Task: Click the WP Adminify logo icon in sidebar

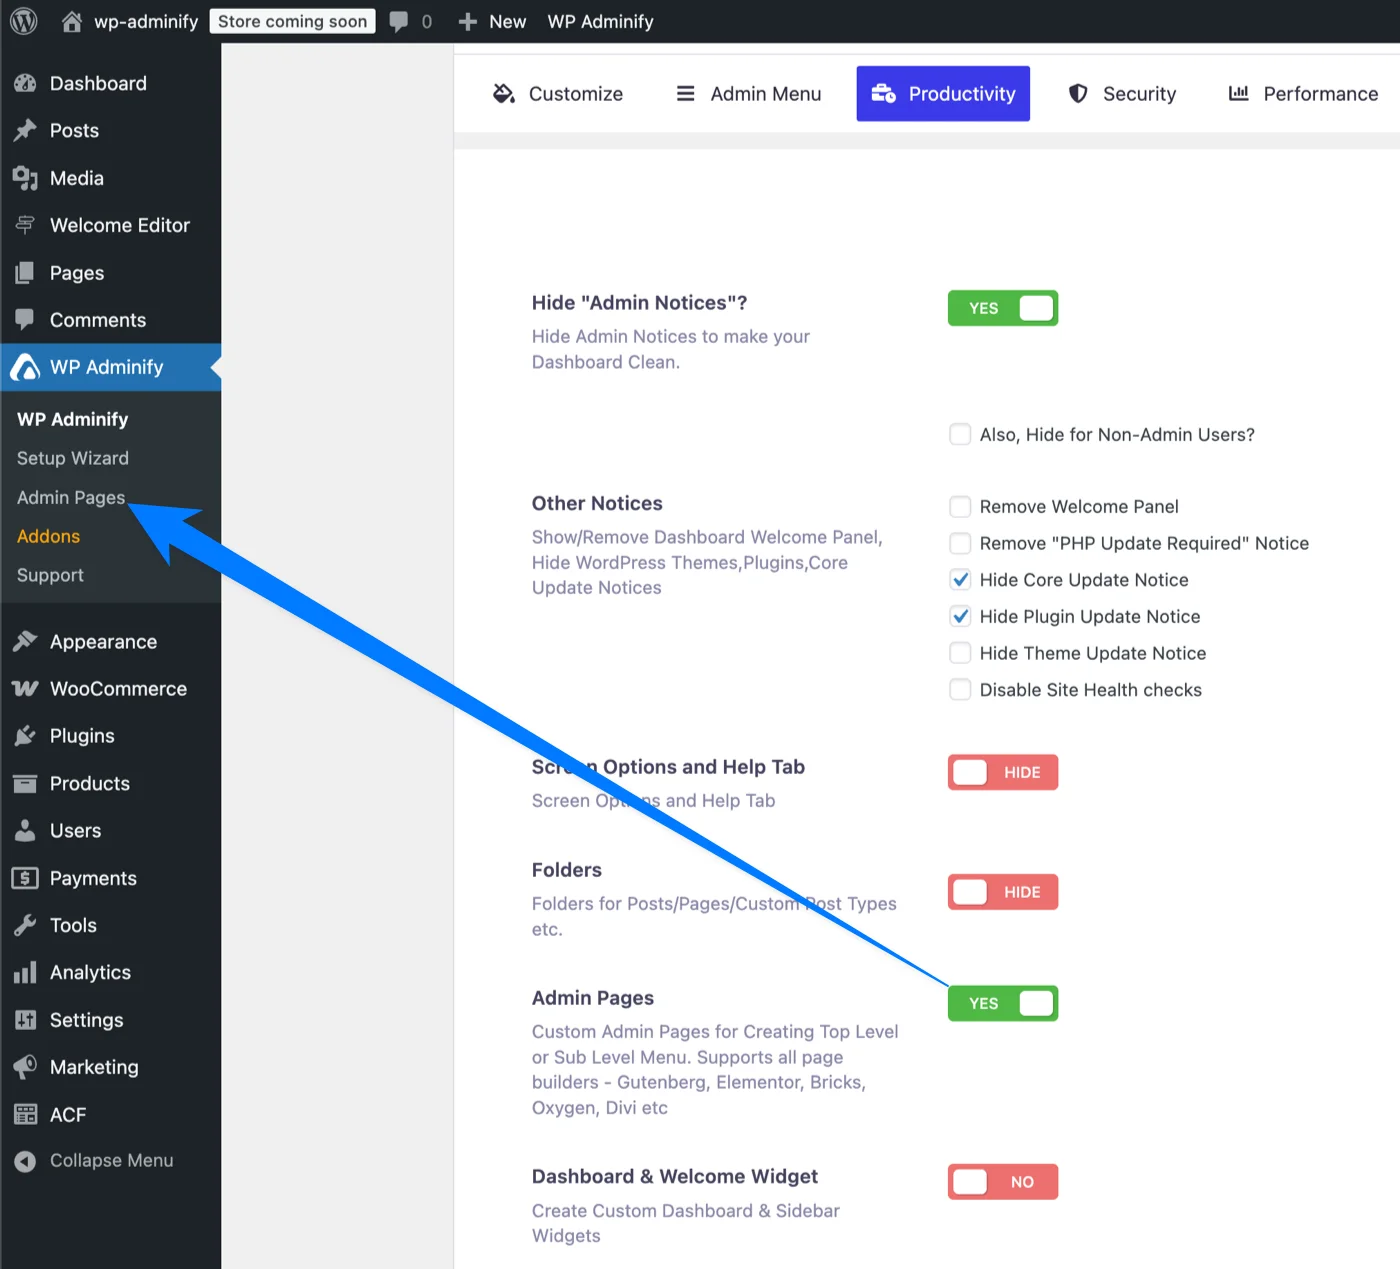Action: pos(25,368)
